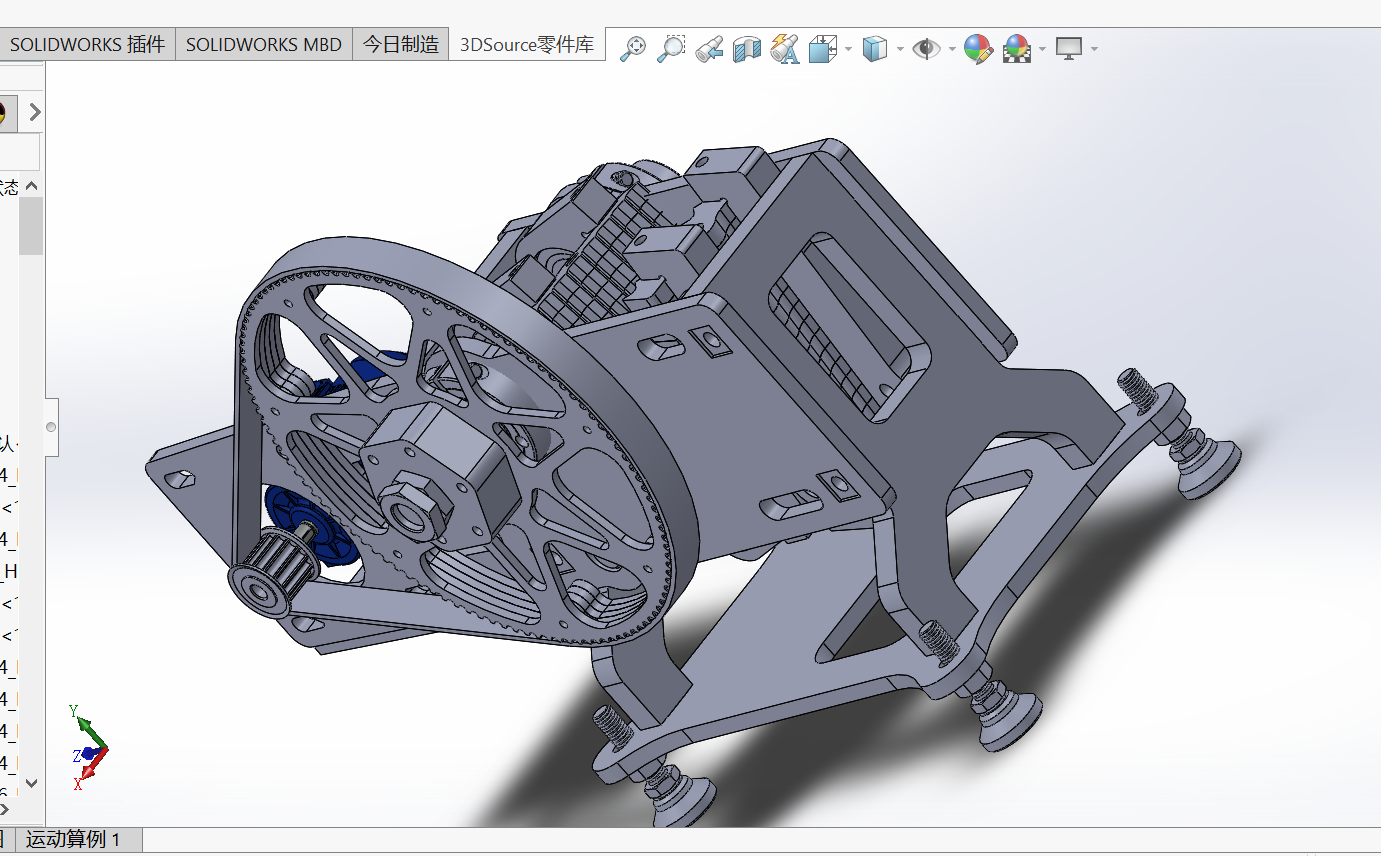1381x856 pixels.
Task: Click the View Orientation cube icon
Action: point(822,48)
